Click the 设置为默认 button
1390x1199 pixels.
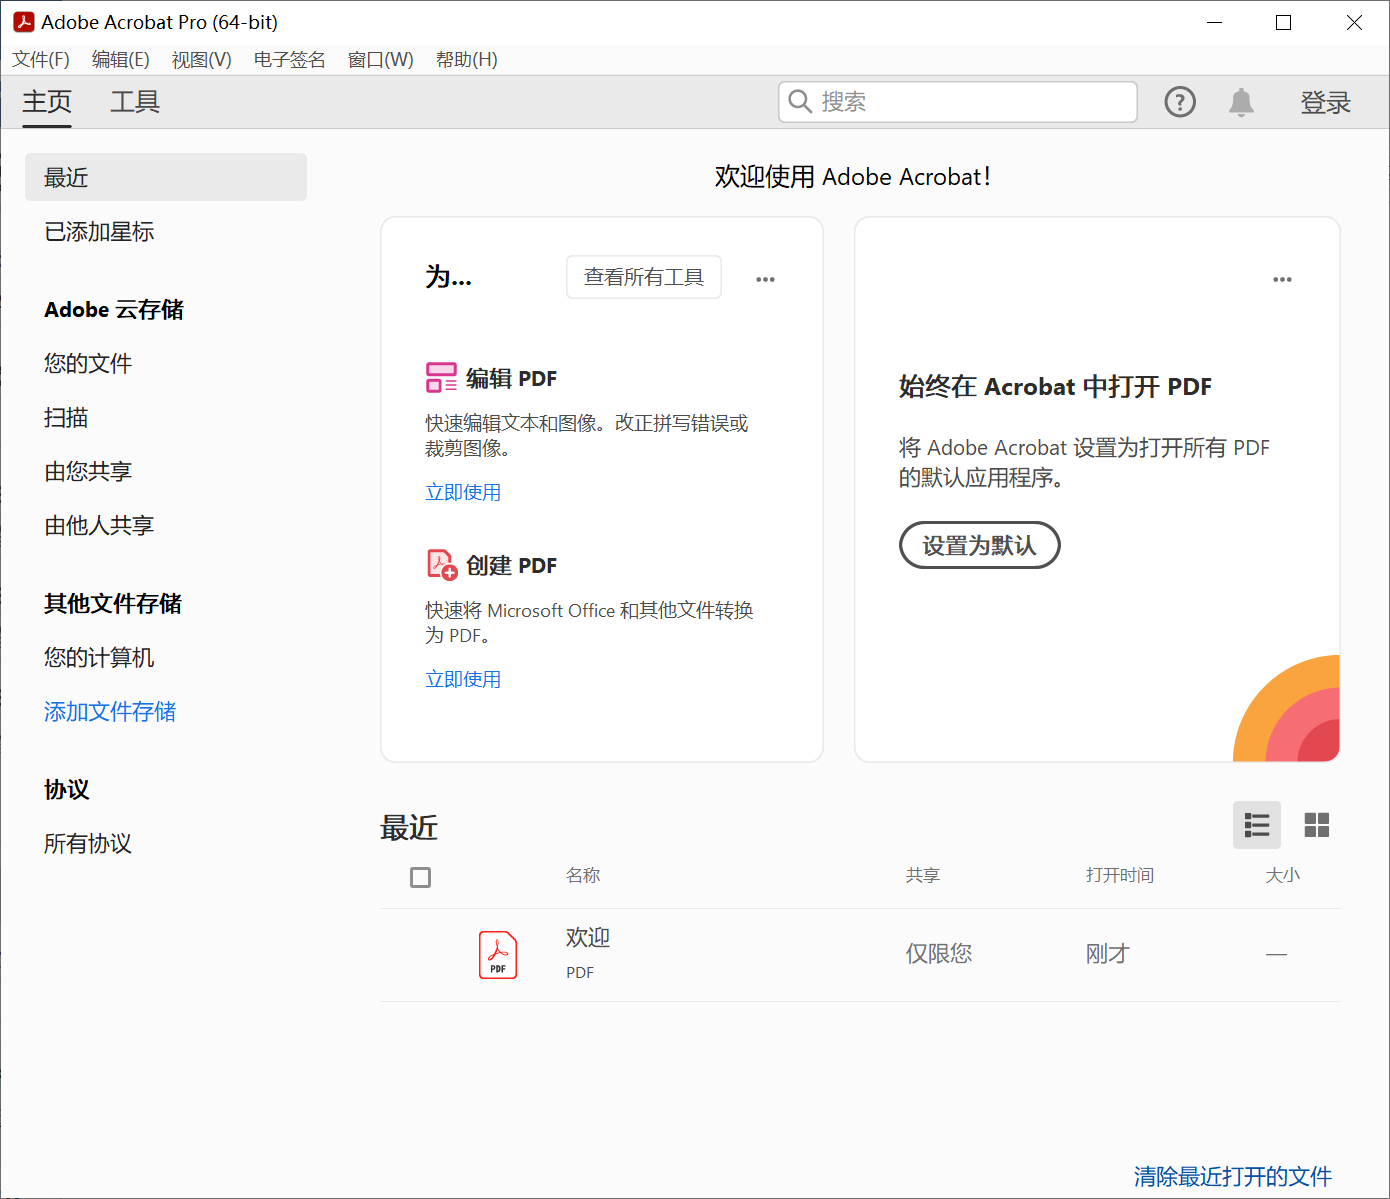(x=980, y=545)
